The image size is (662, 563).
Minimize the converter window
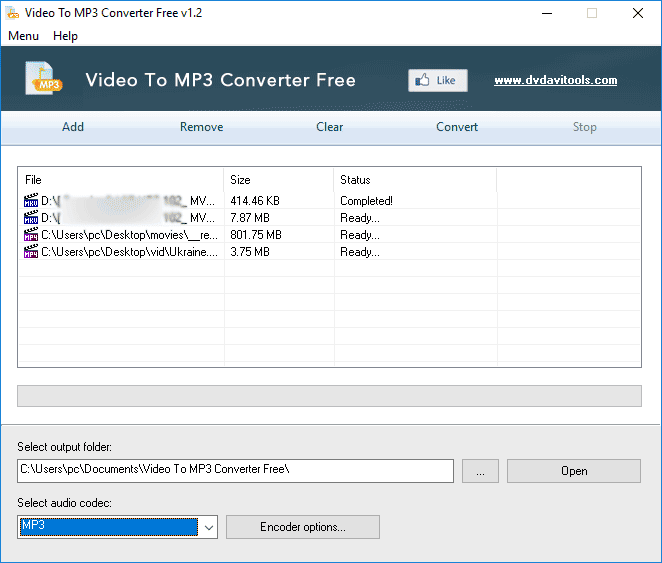pos(547,13)
